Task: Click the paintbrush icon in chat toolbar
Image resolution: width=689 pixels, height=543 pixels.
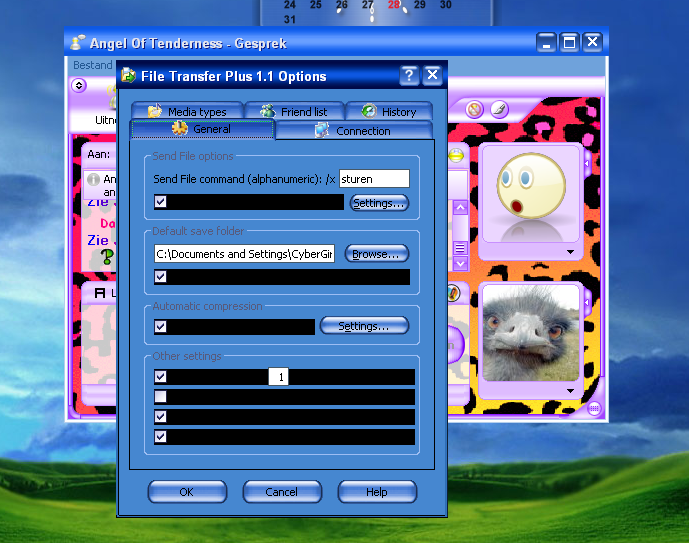Action: [498, 109]
